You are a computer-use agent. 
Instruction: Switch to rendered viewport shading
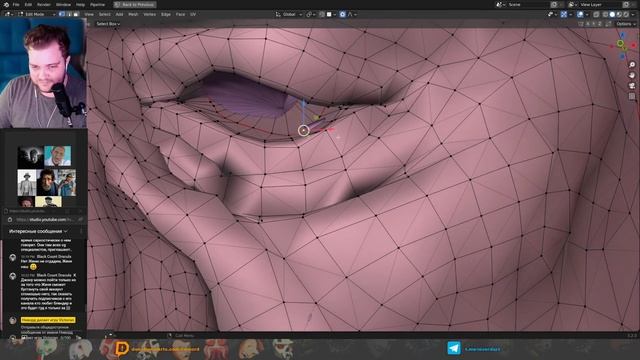click(626, 14)
